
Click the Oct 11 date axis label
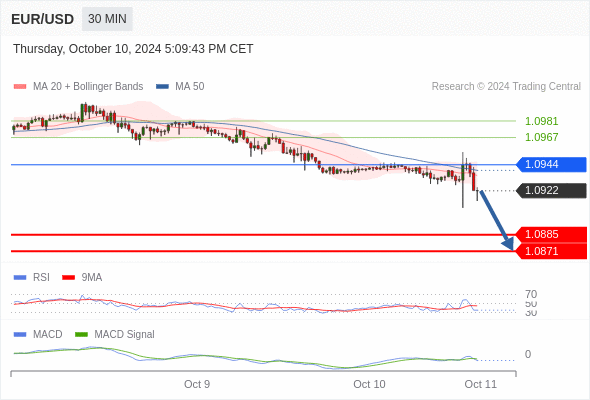tap(481, 384)
